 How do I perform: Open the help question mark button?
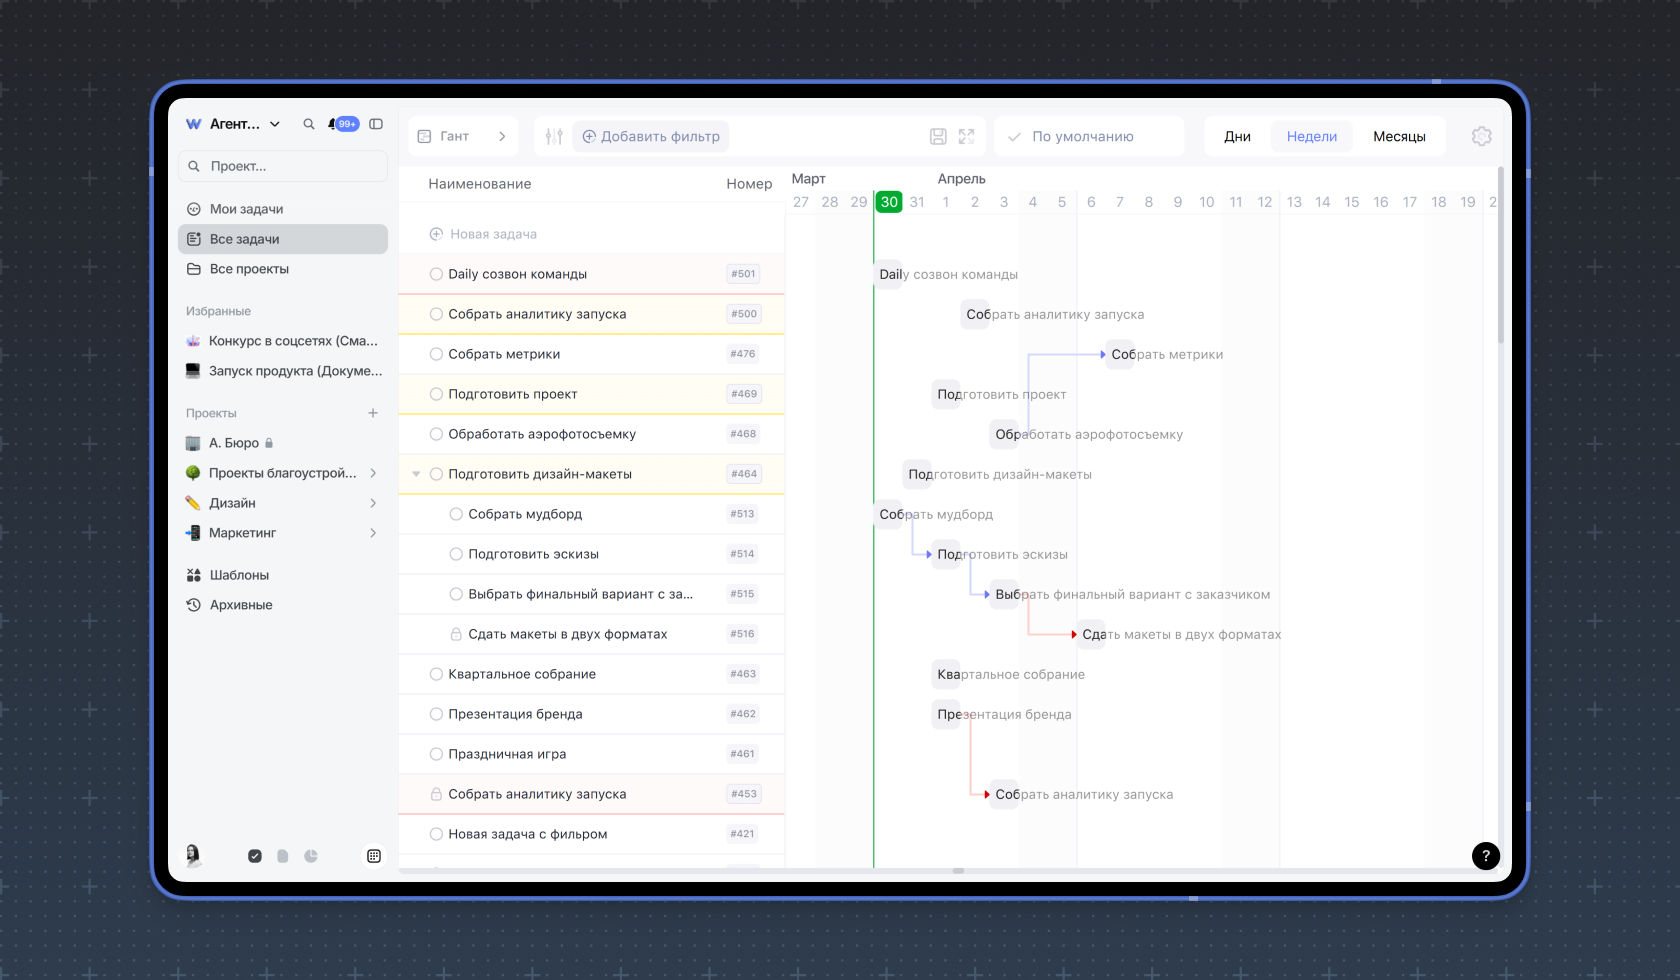coord(1485,855)
